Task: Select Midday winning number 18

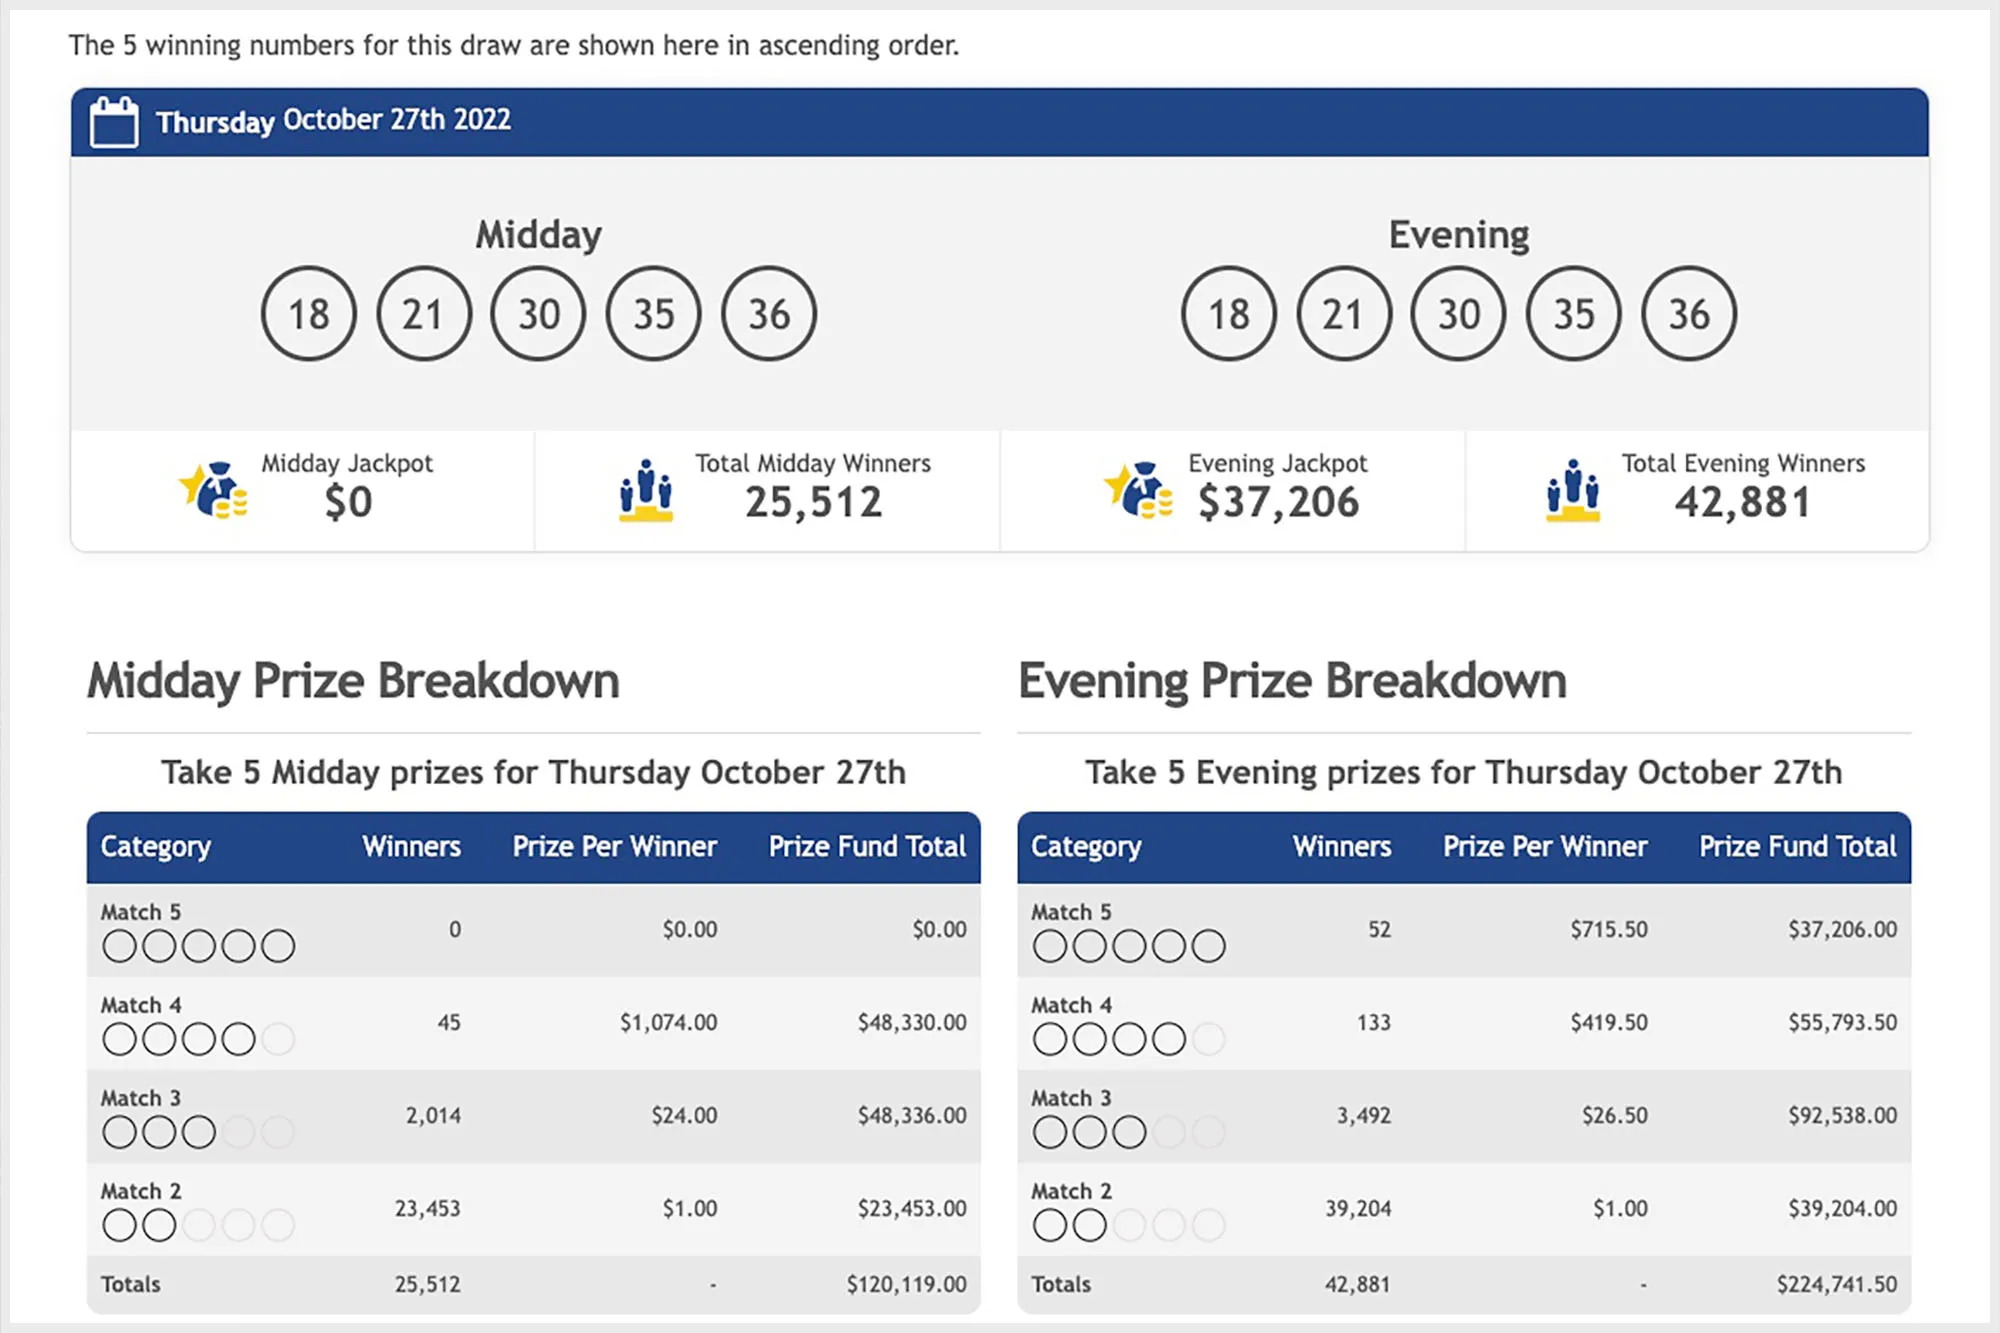Action: tap(310, 313)
